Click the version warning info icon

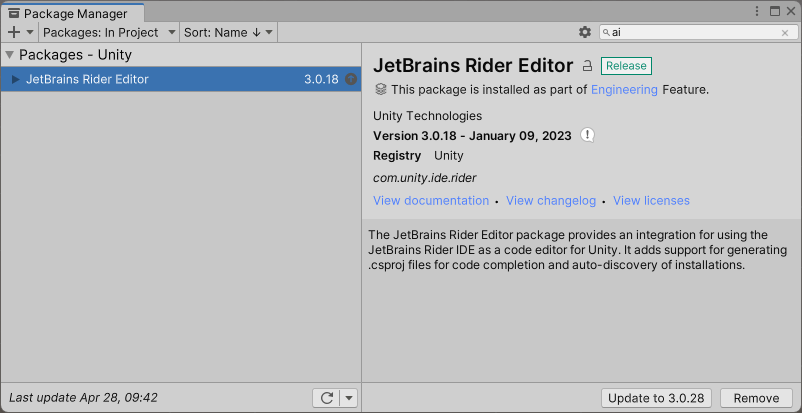(588, 136)
